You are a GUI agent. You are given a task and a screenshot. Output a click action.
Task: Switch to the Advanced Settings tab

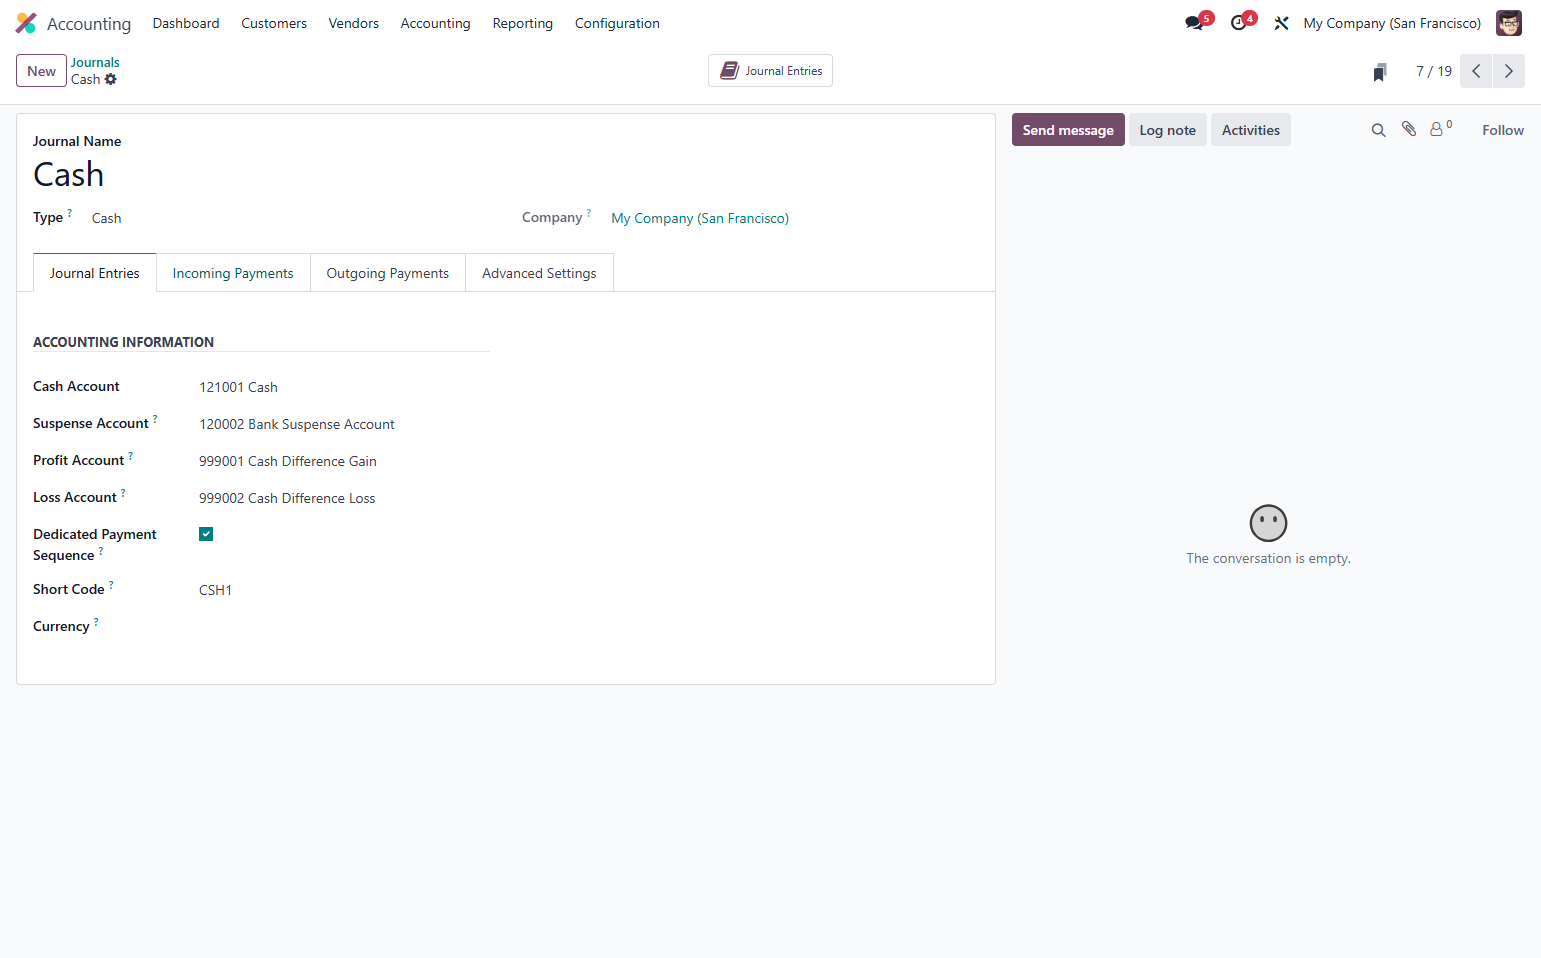(x=539, y=273)
